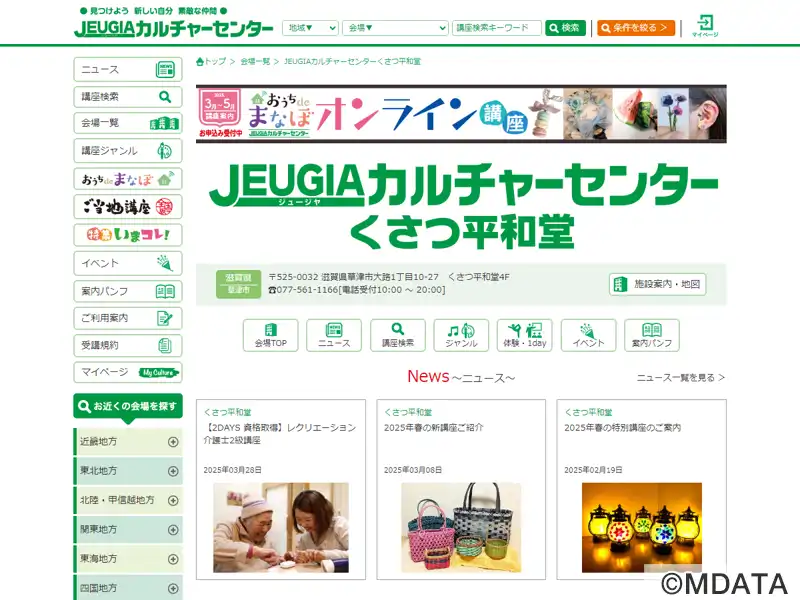Expand the 関東地方 region
This screenshot has width=800, height=600.
(x=128, y=530)
